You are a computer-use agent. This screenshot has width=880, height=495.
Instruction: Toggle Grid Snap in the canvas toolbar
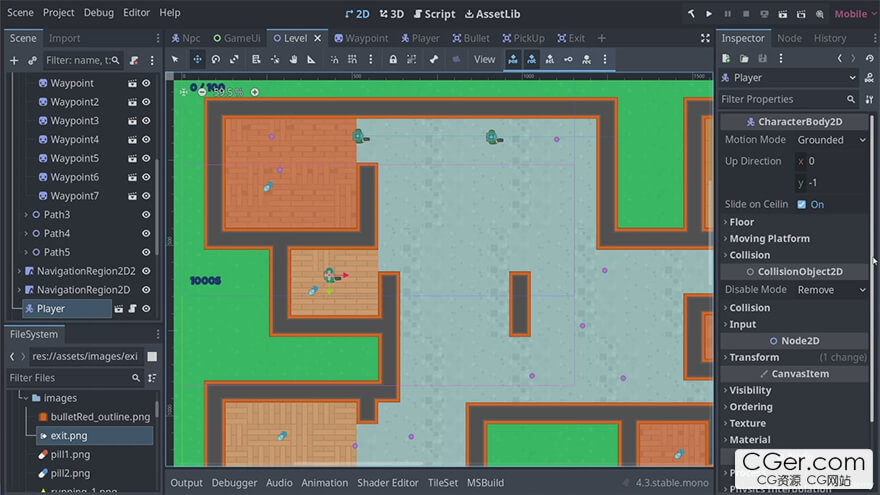(352, 59)
